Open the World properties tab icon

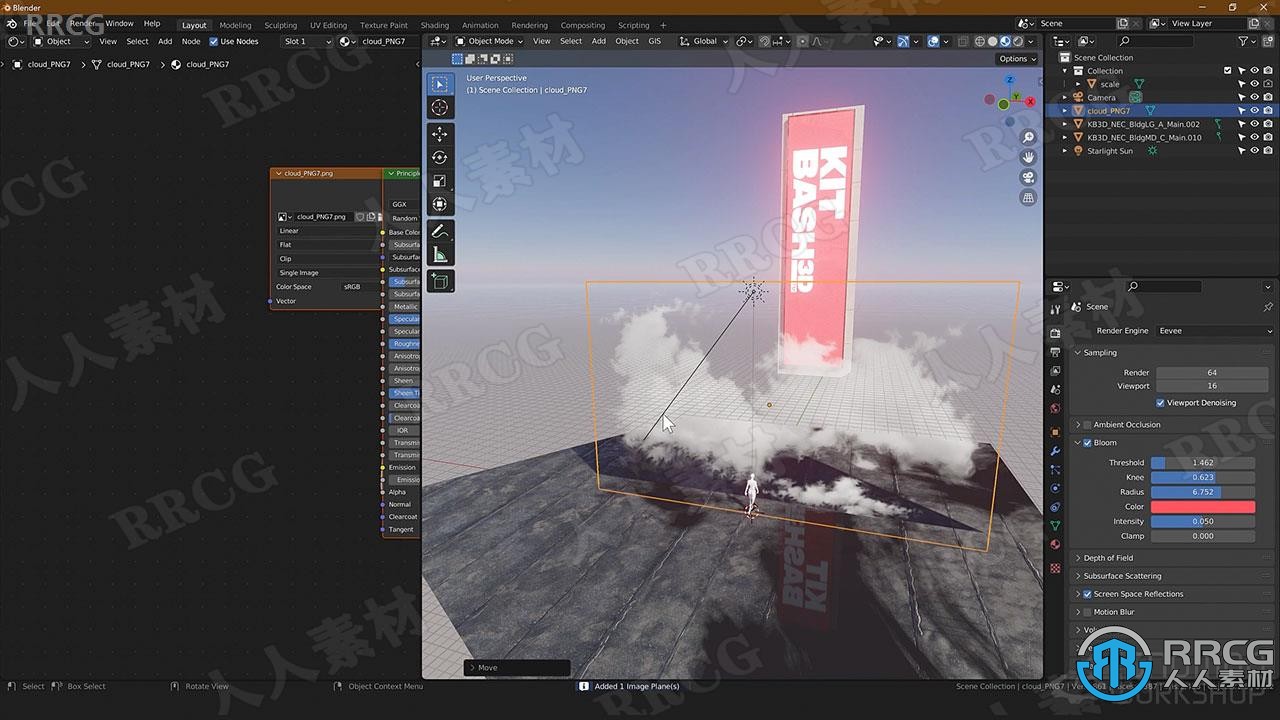click(x=1055, y=408)
